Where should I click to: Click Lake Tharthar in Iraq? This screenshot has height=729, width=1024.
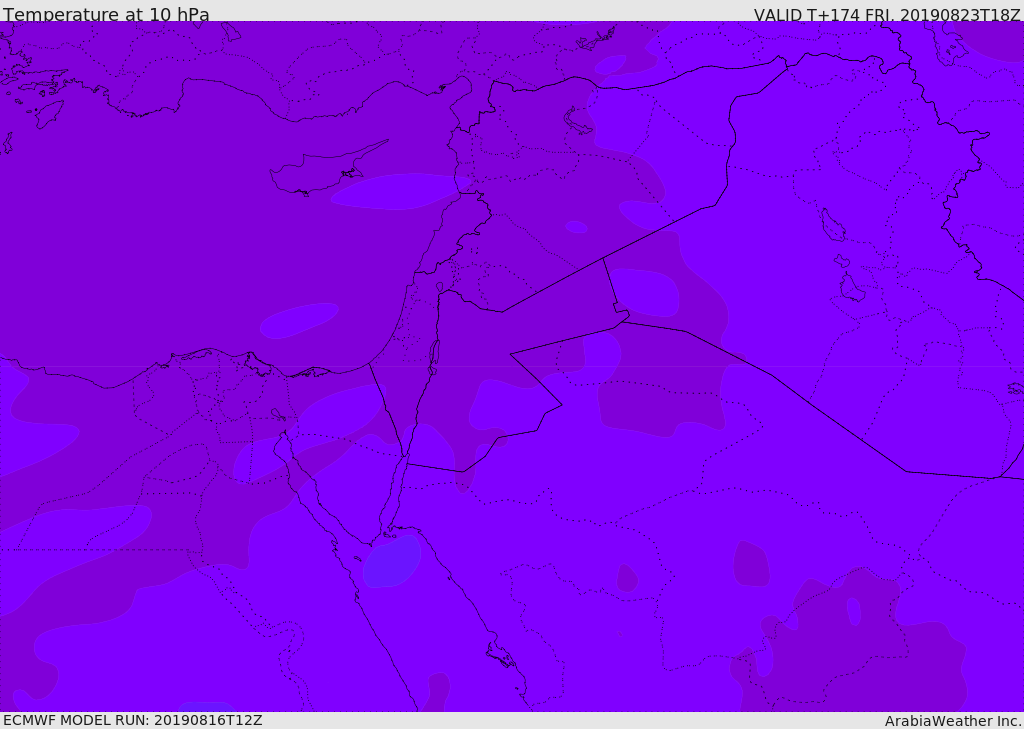click(x=832, y=226)
